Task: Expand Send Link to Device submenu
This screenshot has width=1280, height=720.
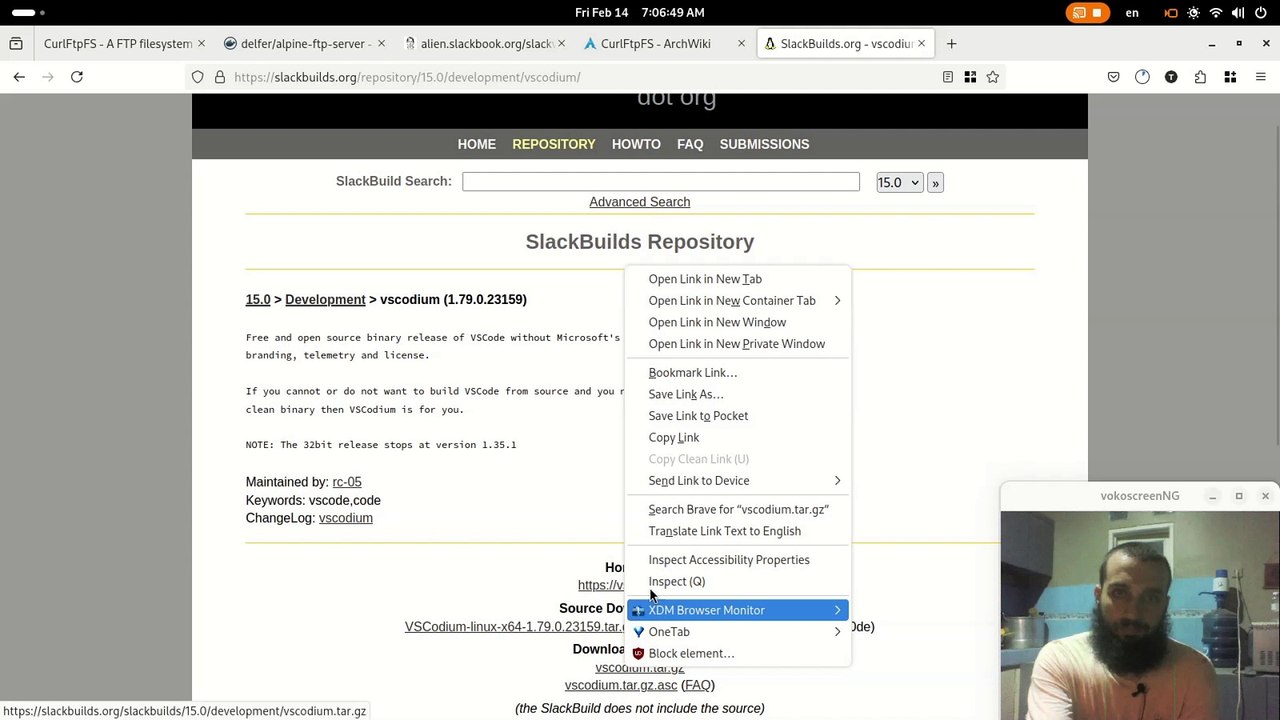Action: [x=738, y=481]
